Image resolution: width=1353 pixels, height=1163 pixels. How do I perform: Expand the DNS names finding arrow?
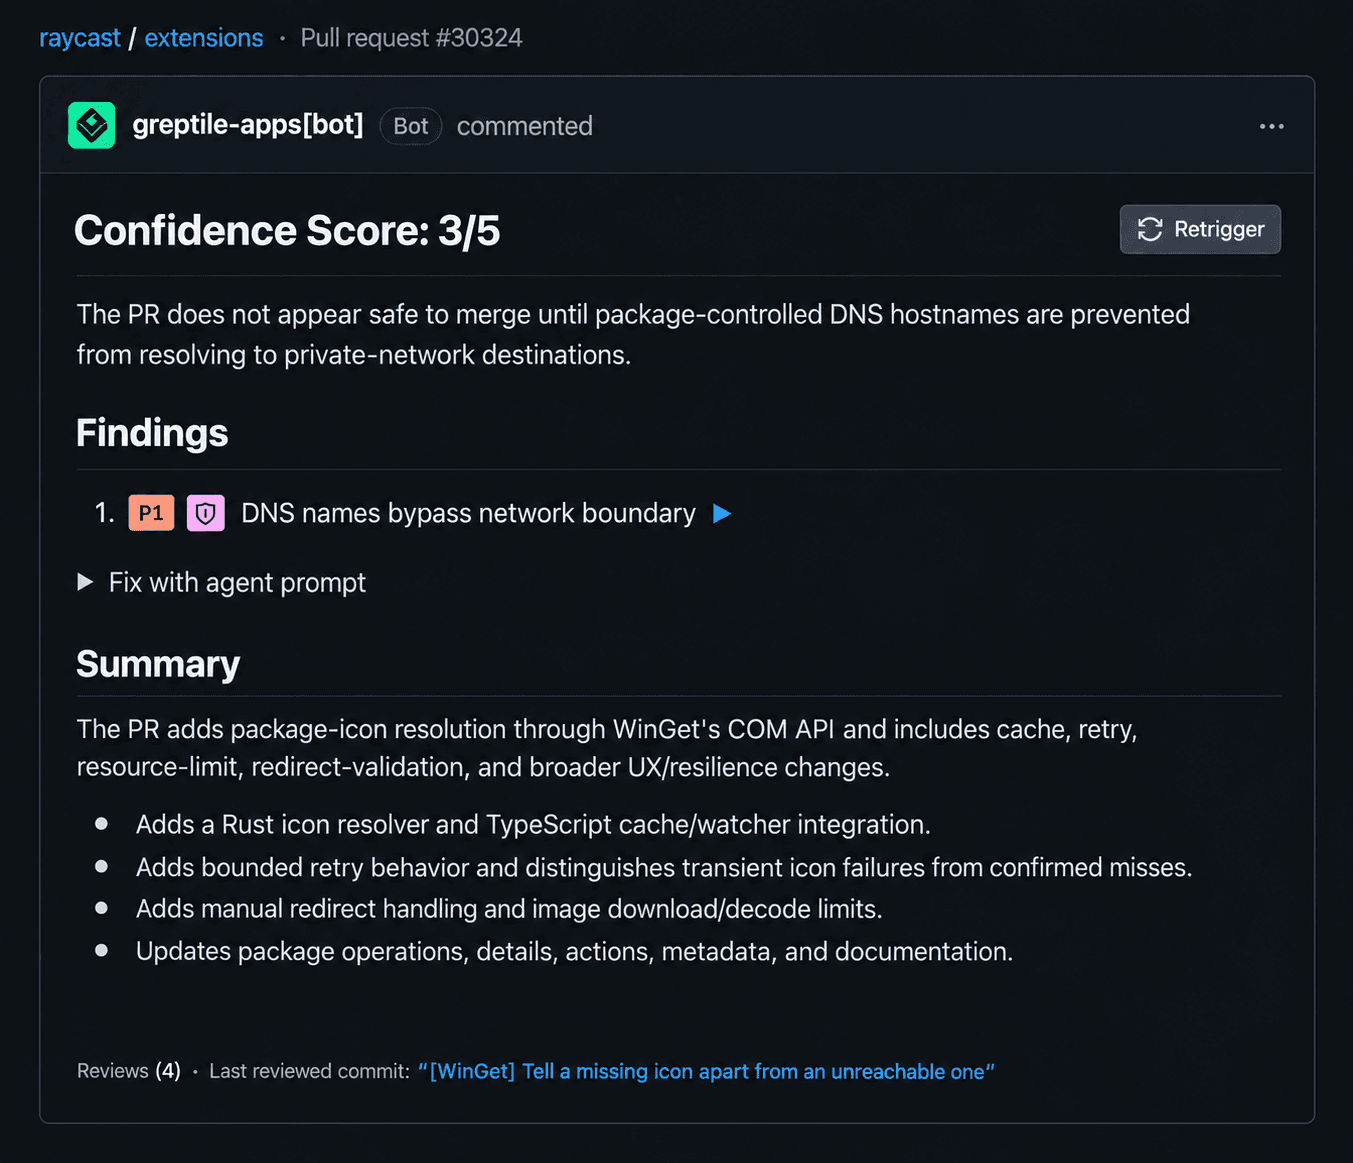(722, 513)
